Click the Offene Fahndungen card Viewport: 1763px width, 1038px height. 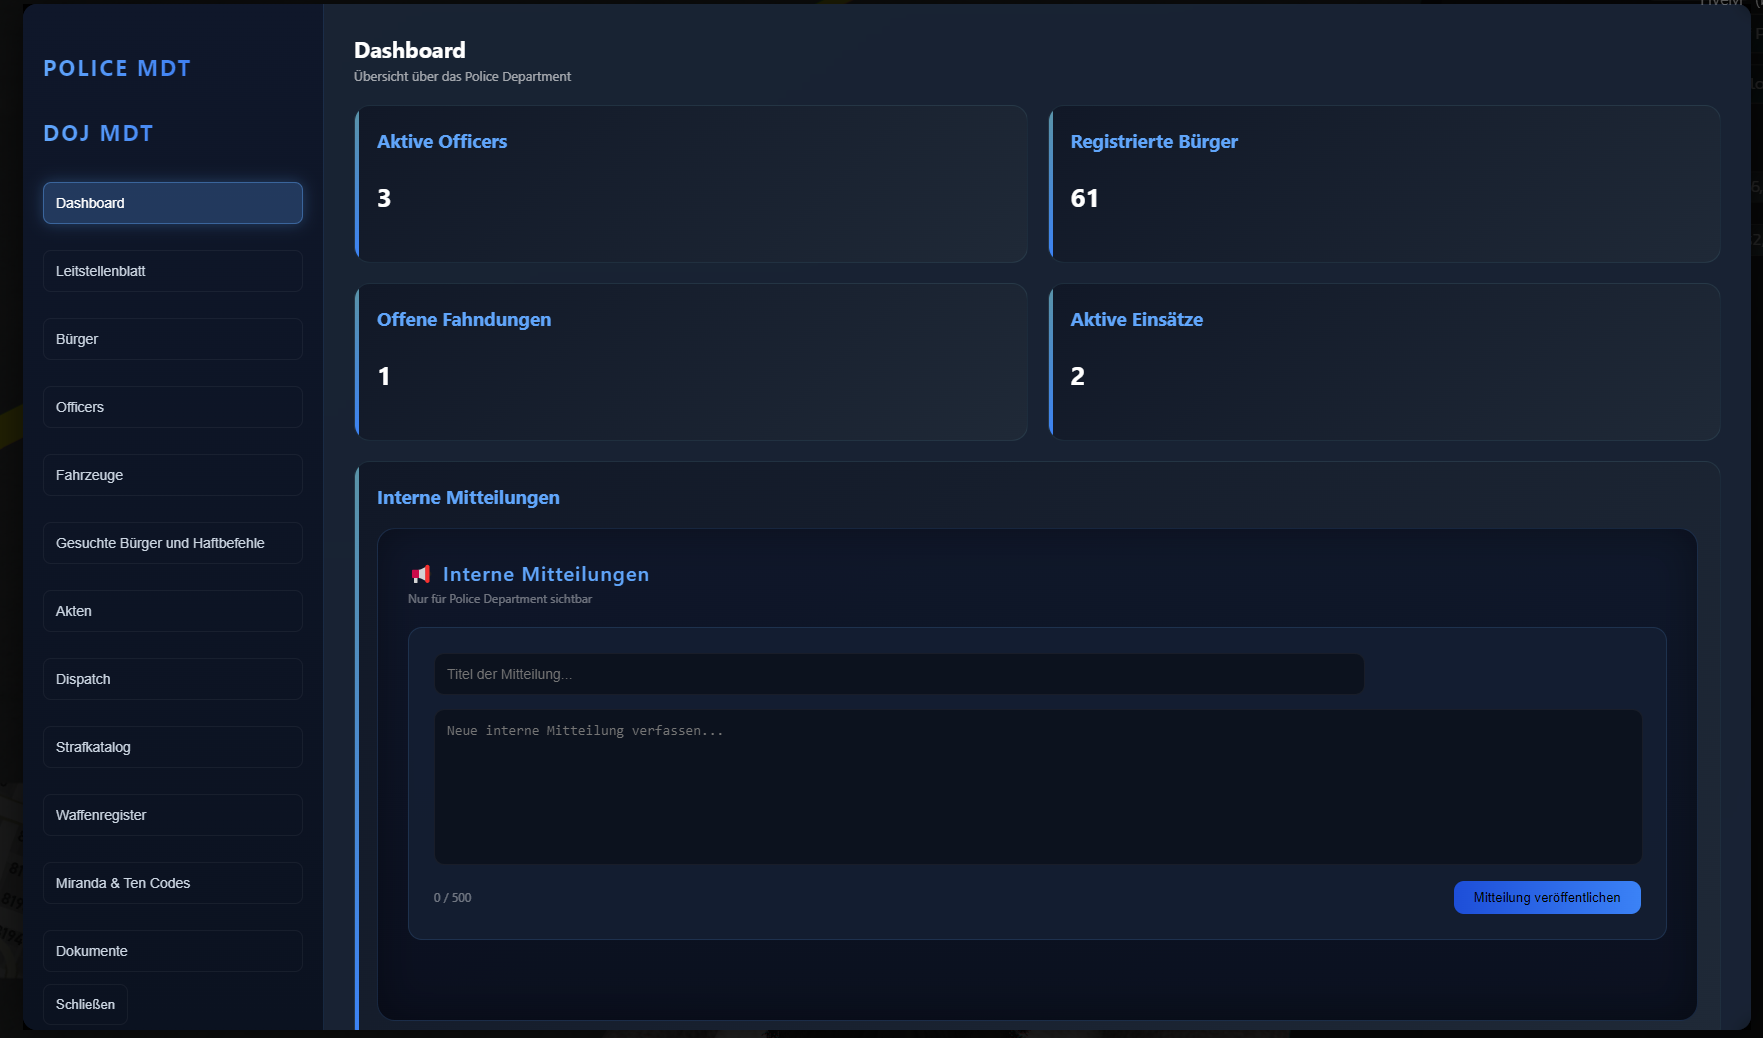tap(691, 362)
